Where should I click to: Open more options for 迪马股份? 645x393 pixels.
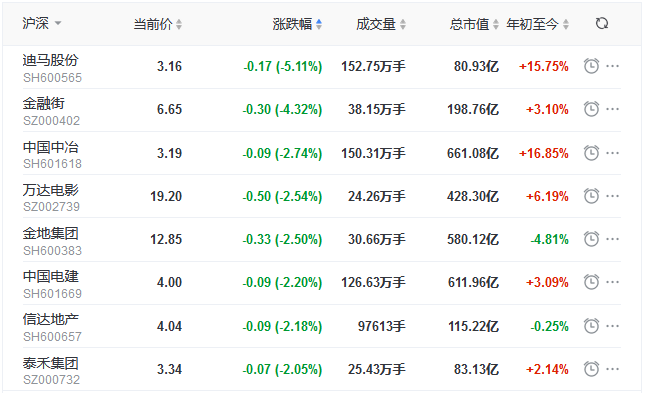pyautogui.click(x=613, y=66)
